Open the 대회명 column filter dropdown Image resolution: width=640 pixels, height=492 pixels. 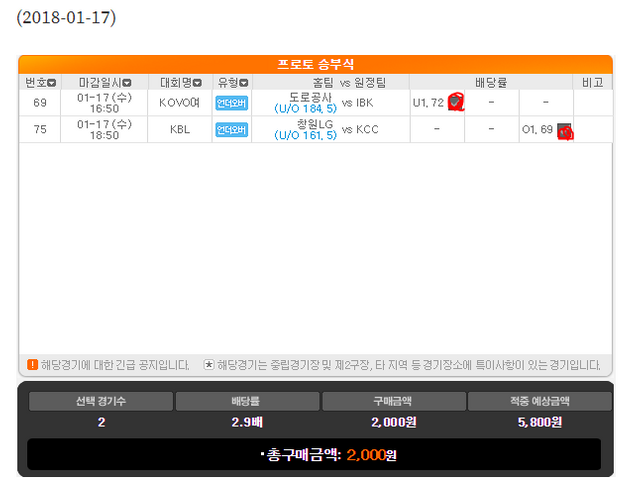(x=197, y=83)
